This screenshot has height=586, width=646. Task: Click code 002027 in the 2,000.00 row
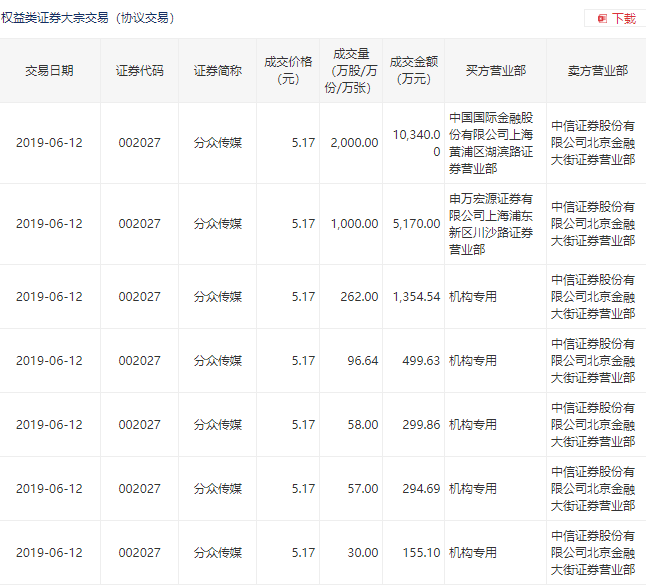coord(140,143)
